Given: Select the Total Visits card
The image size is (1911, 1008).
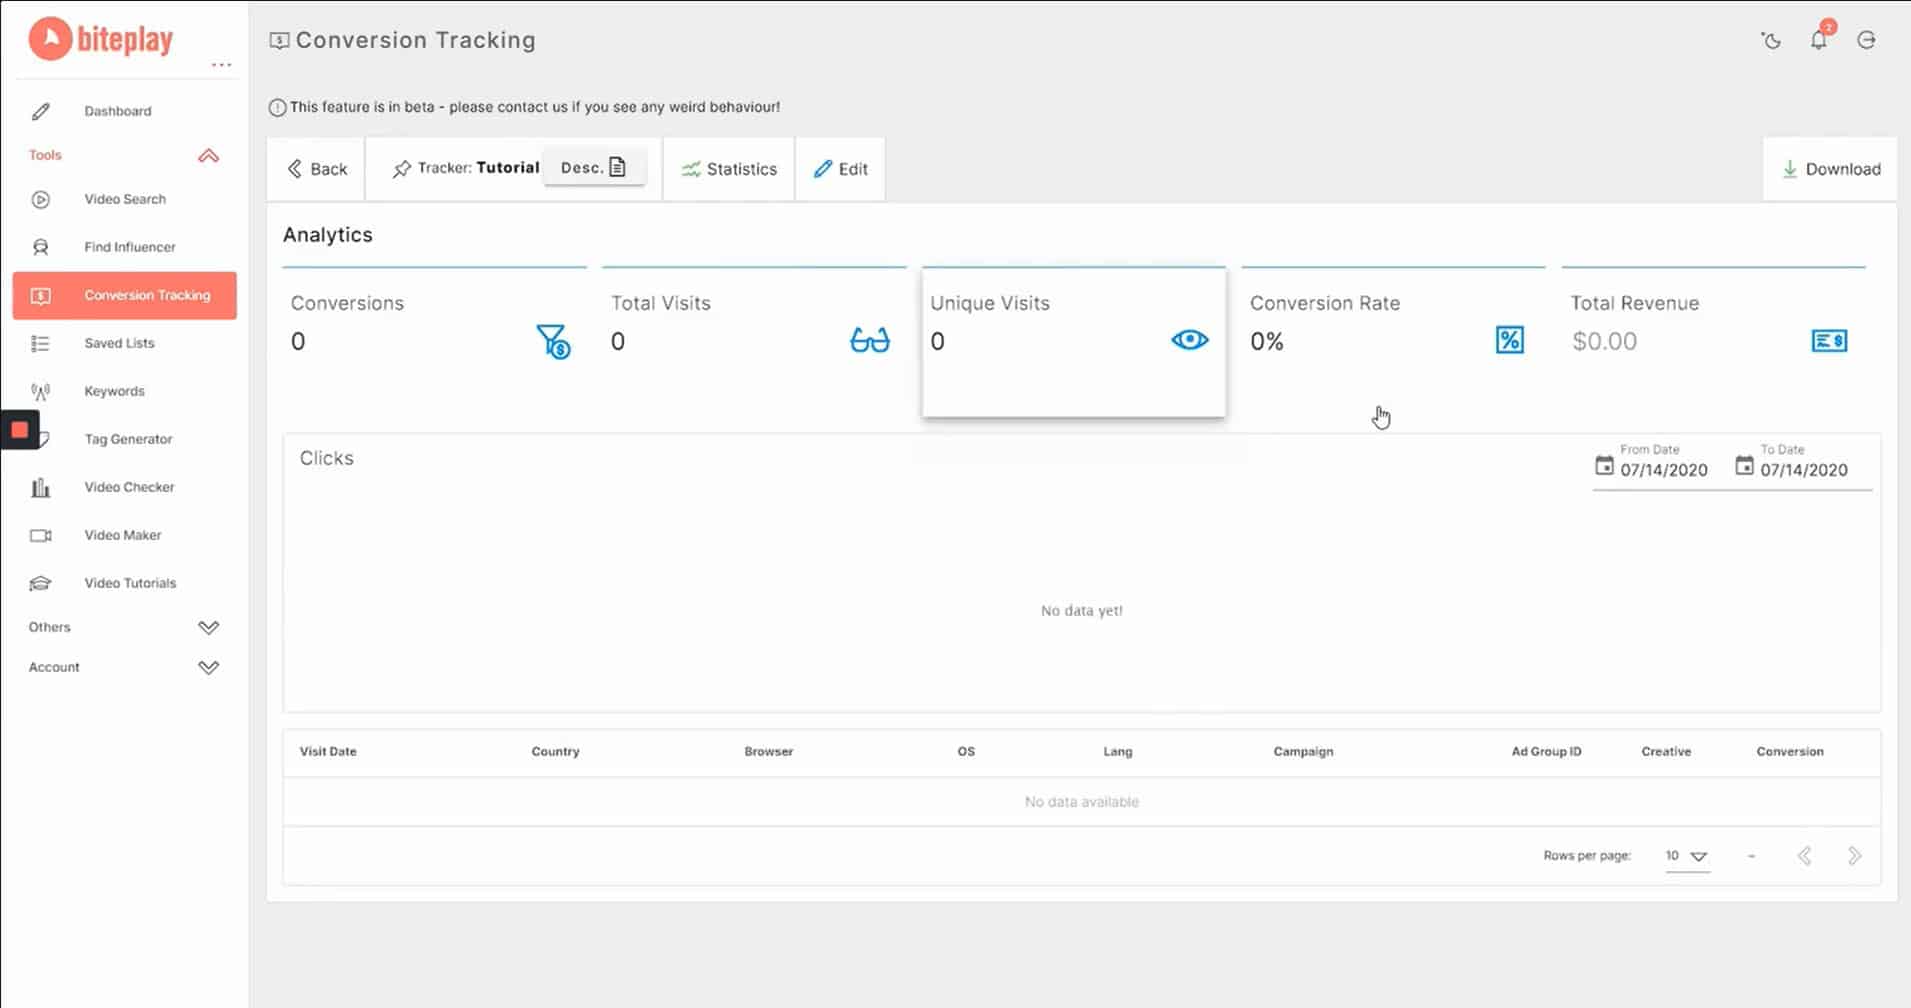Looking at the screenshot, I should 754,342.
